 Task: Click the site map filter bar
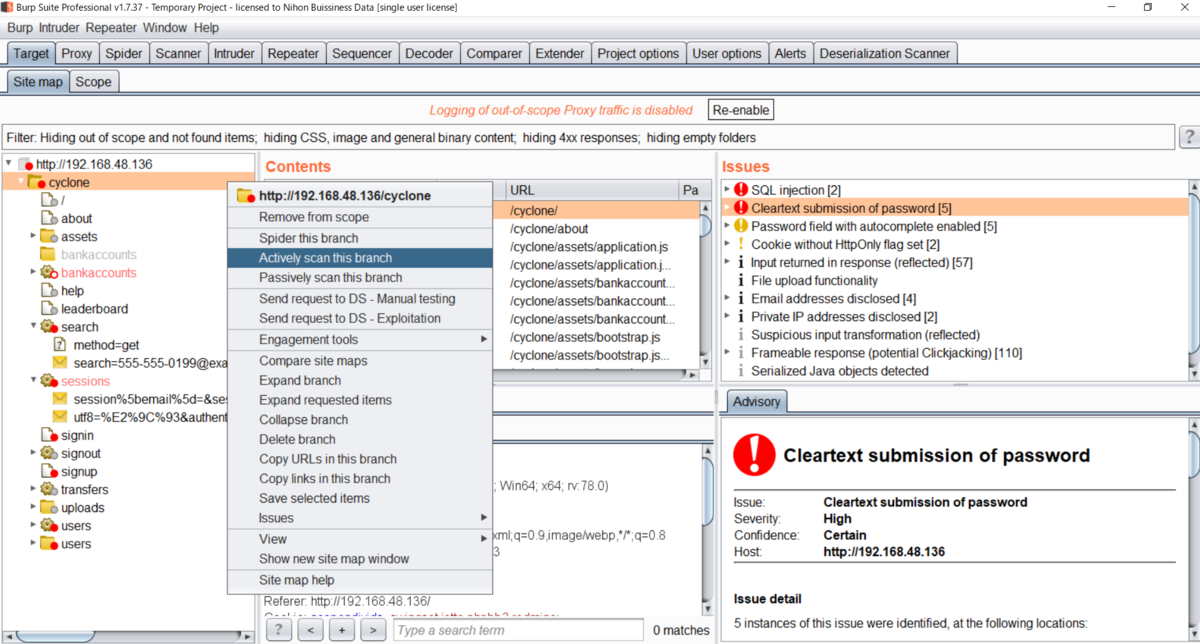[x=588, y=137]
